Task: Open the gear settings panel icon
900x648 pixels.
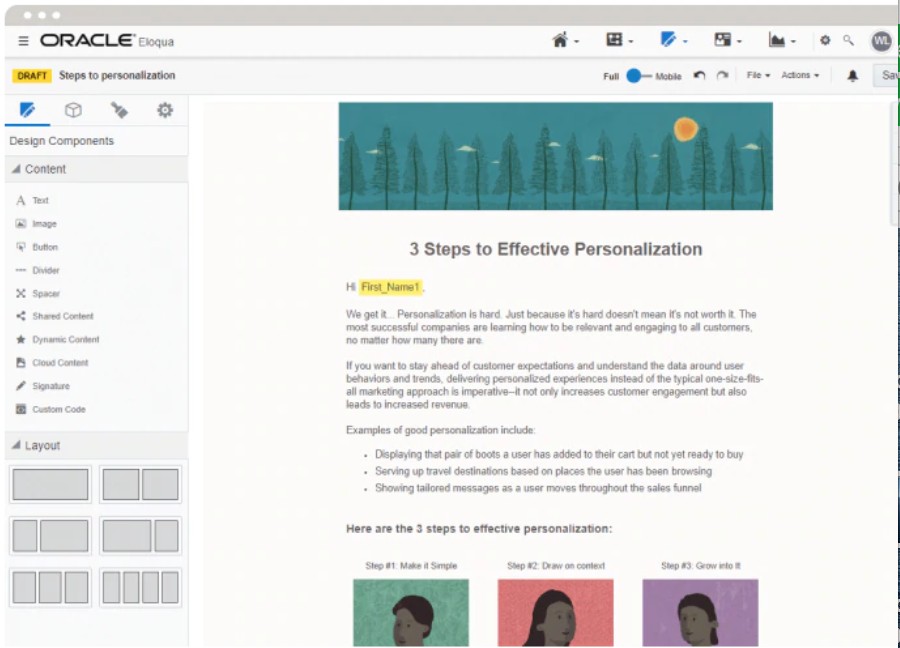Action: click(164, 110)
